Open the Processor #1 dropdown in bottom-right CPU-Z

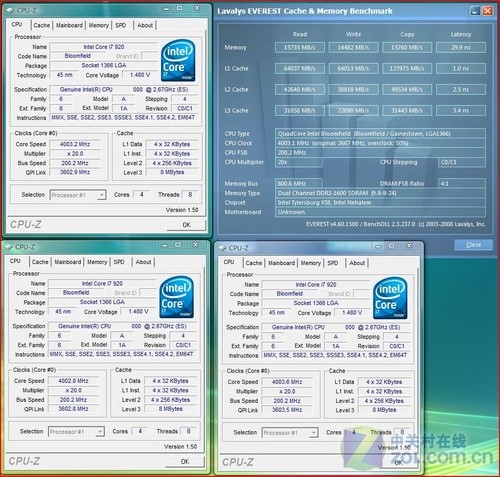(x=313, y=433)
